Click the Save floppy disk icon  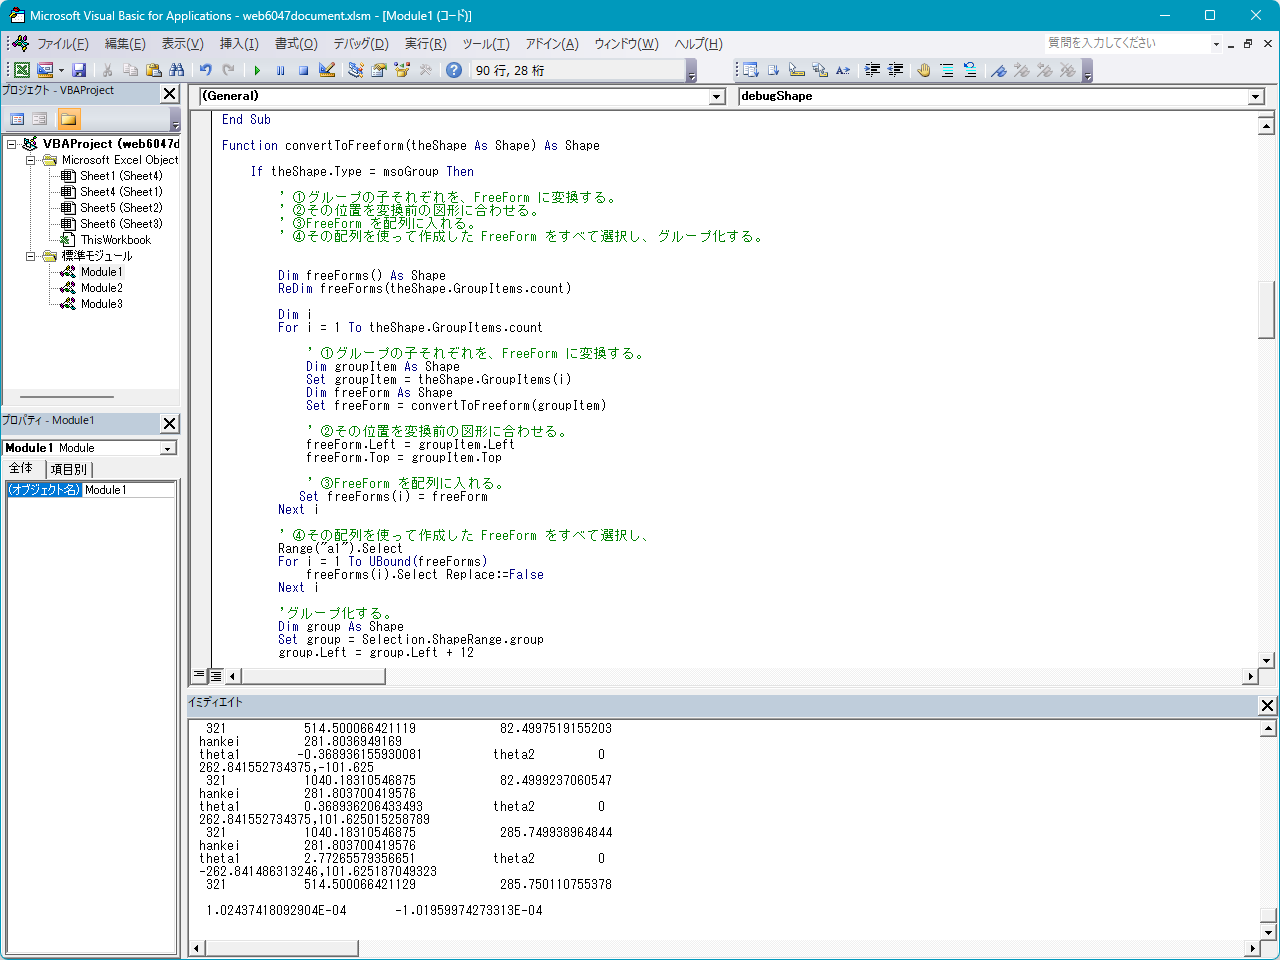pos(79,70)
